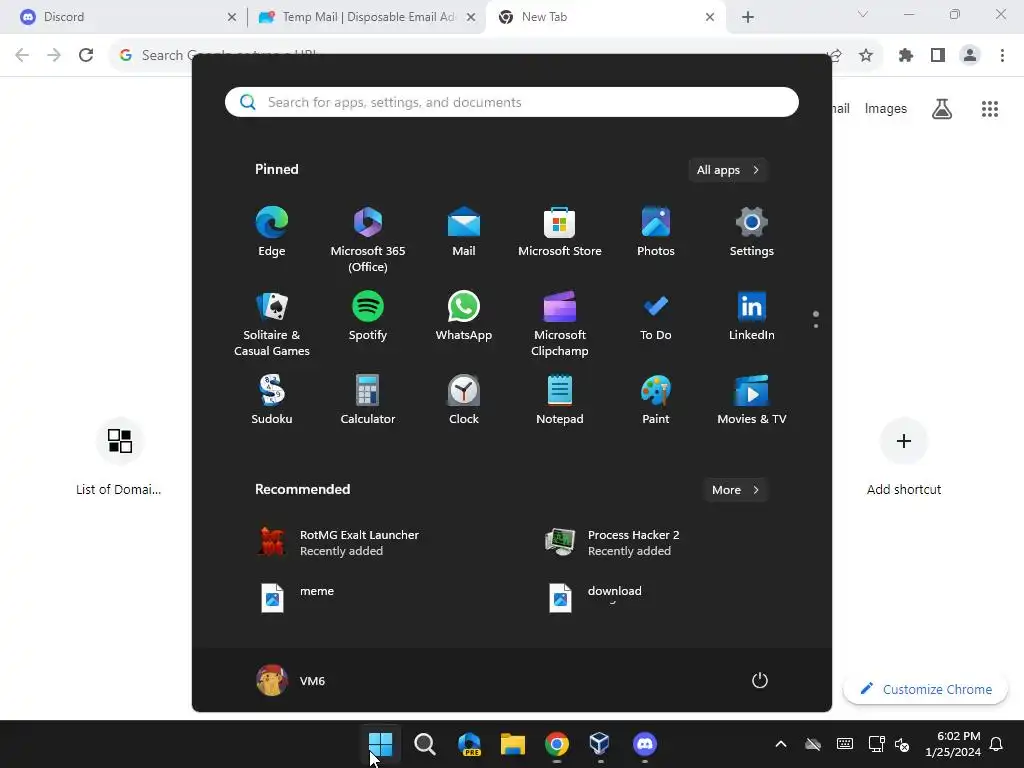The width and height of the screenshot is (1024, 768).
Task: Open Discord from taskbar
Action: point(645,744)
